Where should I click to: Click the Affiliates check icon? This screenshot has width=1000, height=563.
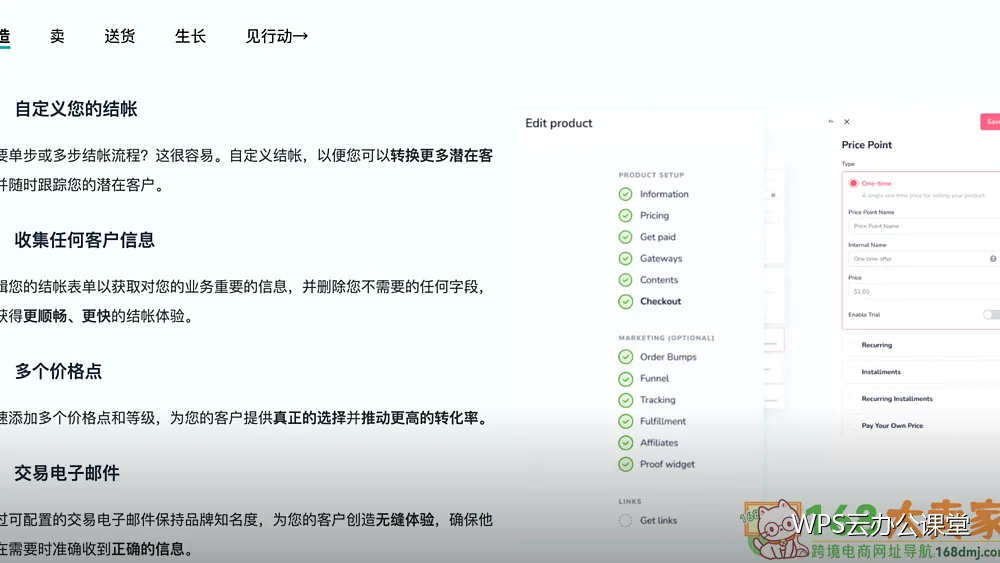[x=625, y=443]
